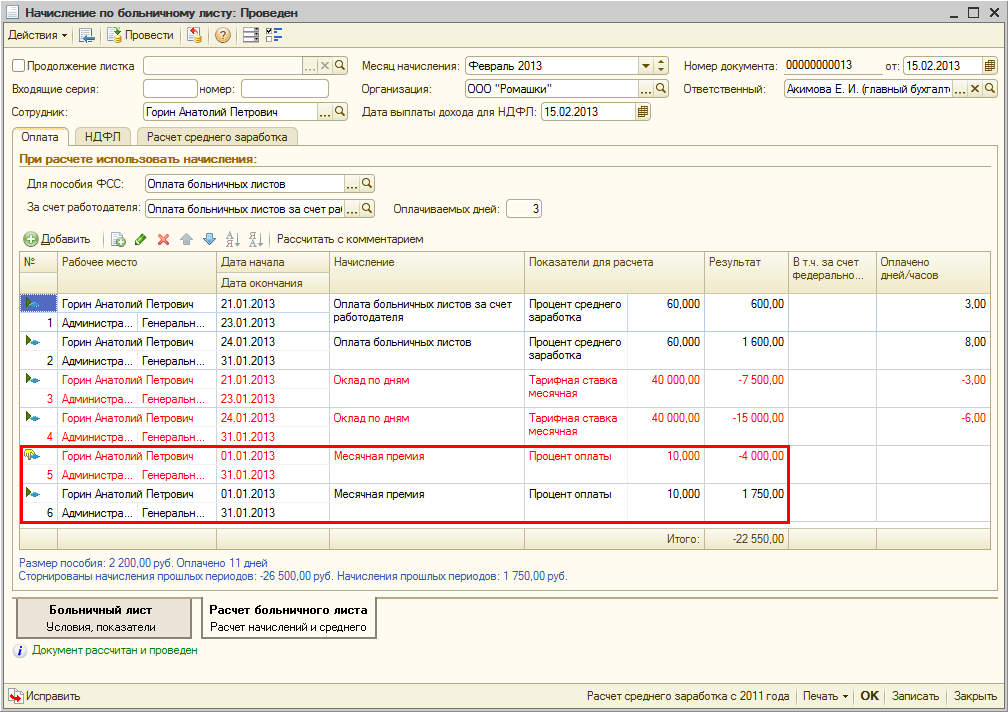Screen dimensions: 1008x712
Task: Click the help question mark icon
Action: coord(222,35)
